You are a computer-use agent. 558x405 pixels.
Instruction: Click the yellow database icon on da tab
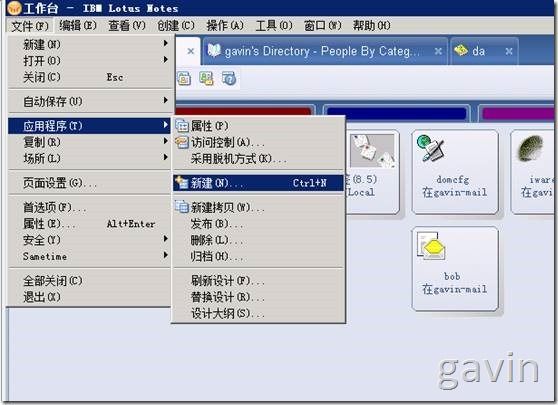pyautogui.click(x=461, y=51)
